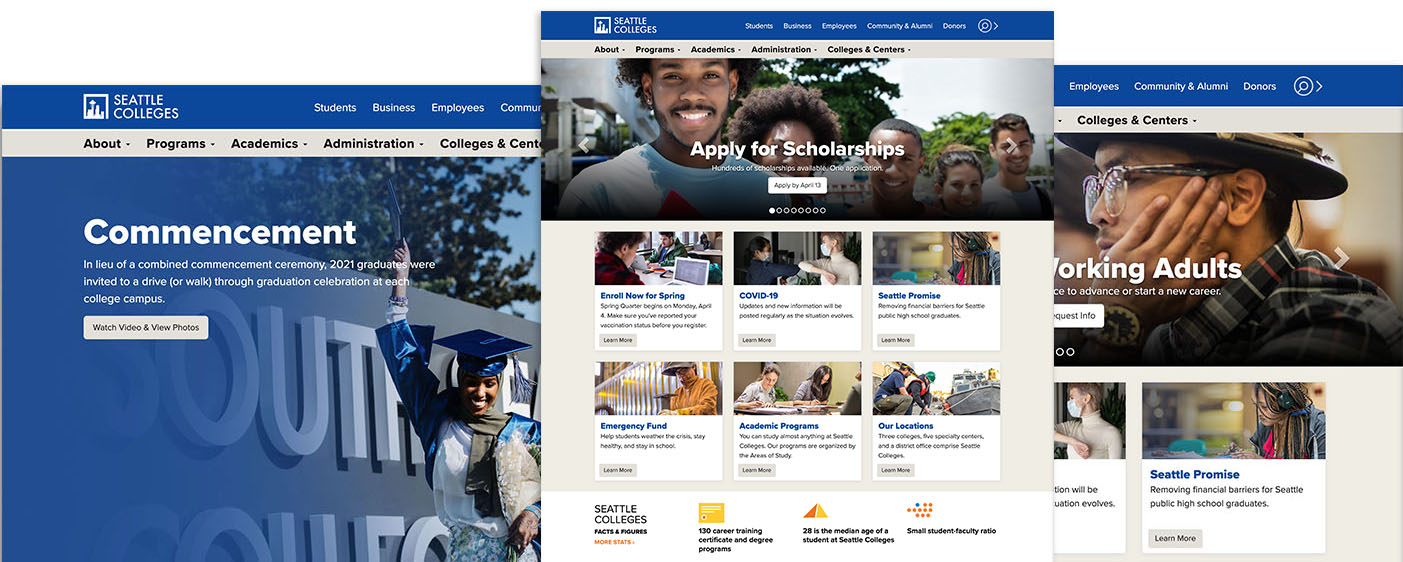Click Learn More under Seattle Promise in right window

(1175, 538)
